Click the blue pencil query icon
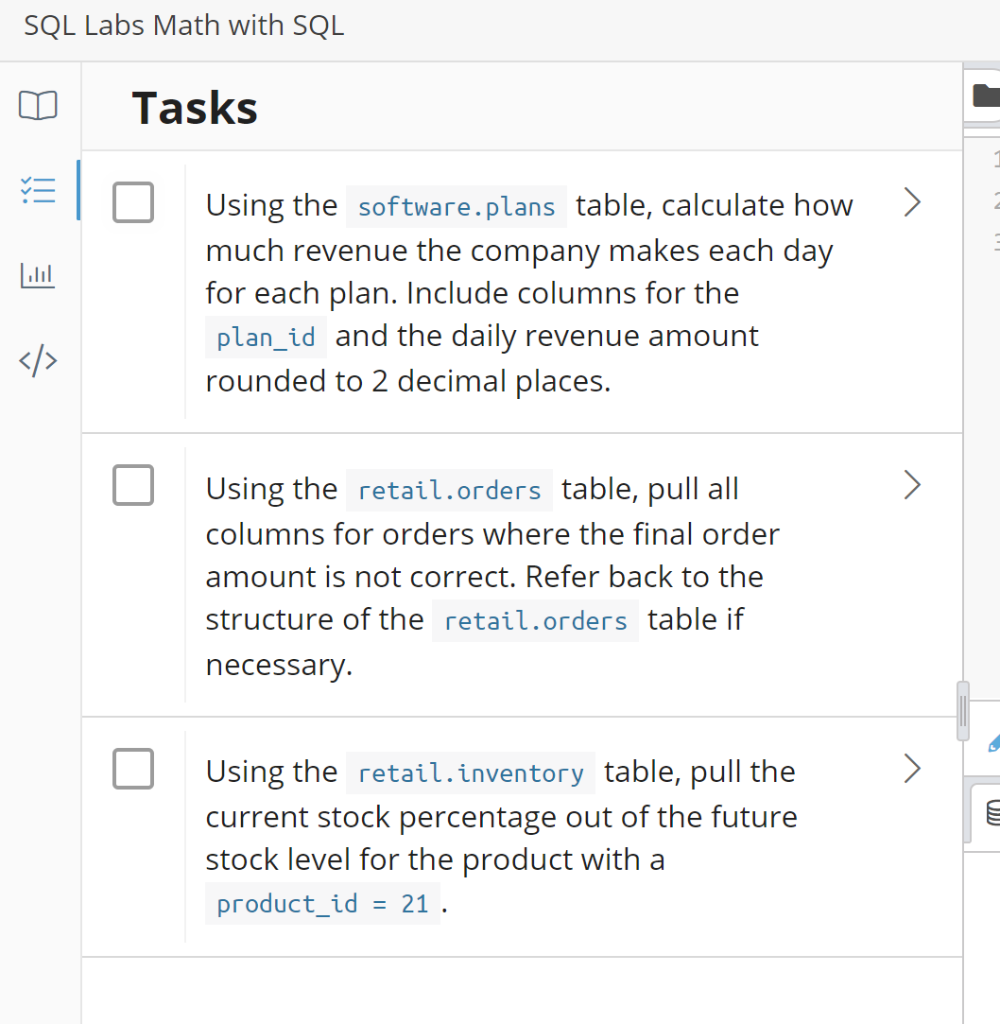 (993, 744)
